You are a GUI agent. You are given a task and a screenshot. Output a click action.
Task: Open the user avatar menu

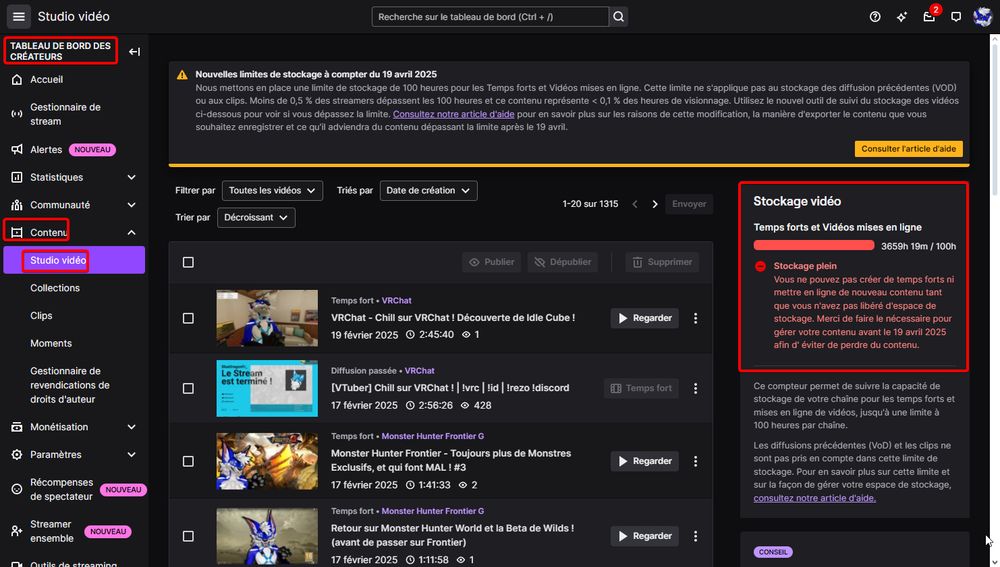coord(982,17)
